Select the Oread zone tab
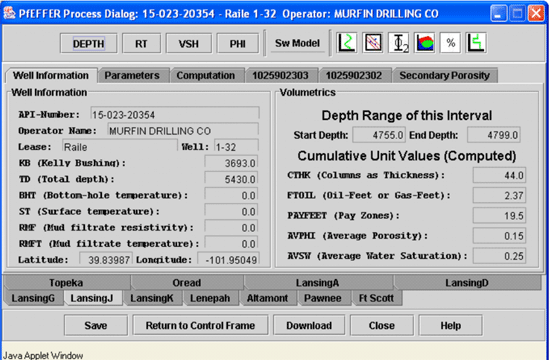The image size is (550, 360). (187, 282)
